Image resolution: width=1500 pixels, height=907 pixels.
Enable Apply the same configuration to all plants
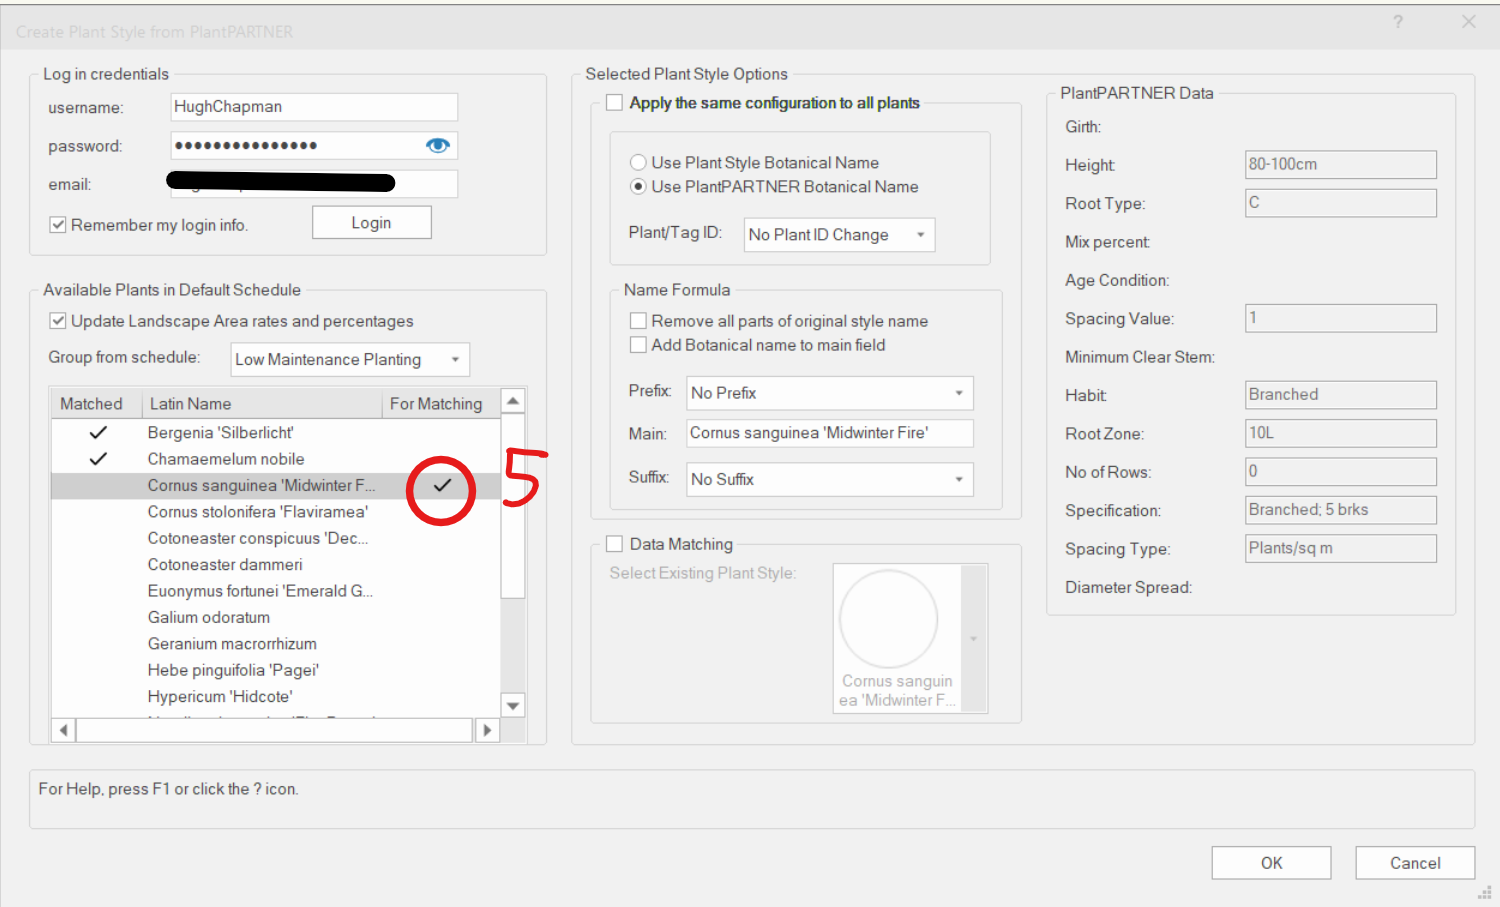tap(614, 102)
